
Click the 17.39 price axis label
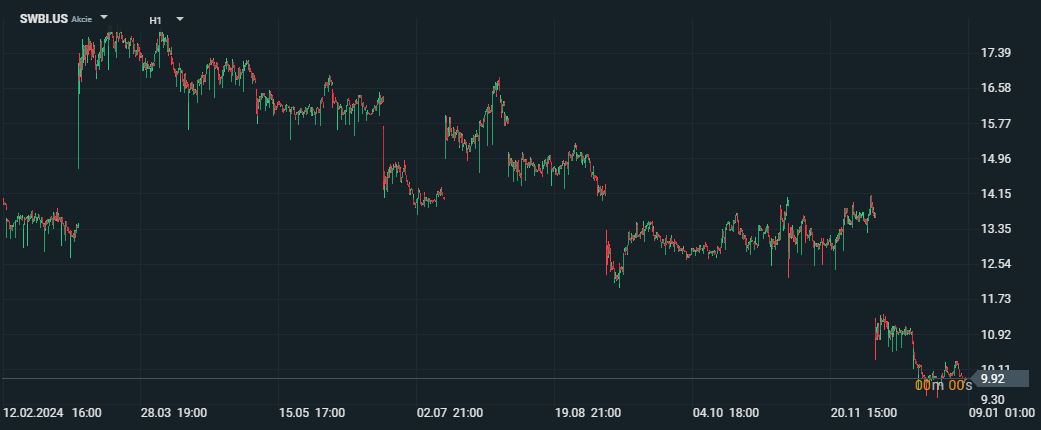point(995,53)
